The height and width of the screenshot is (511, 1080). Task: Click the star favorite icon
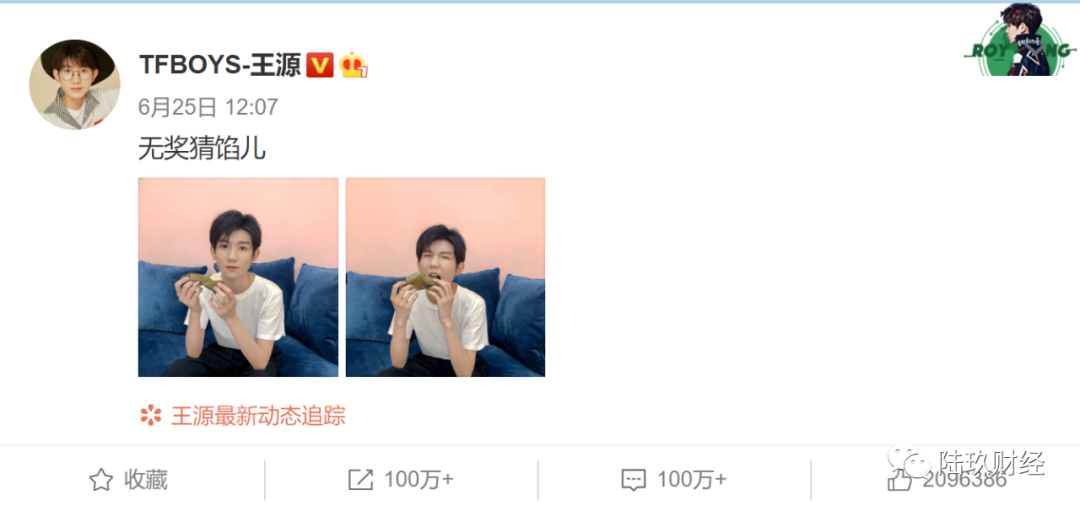pos(101,480)
